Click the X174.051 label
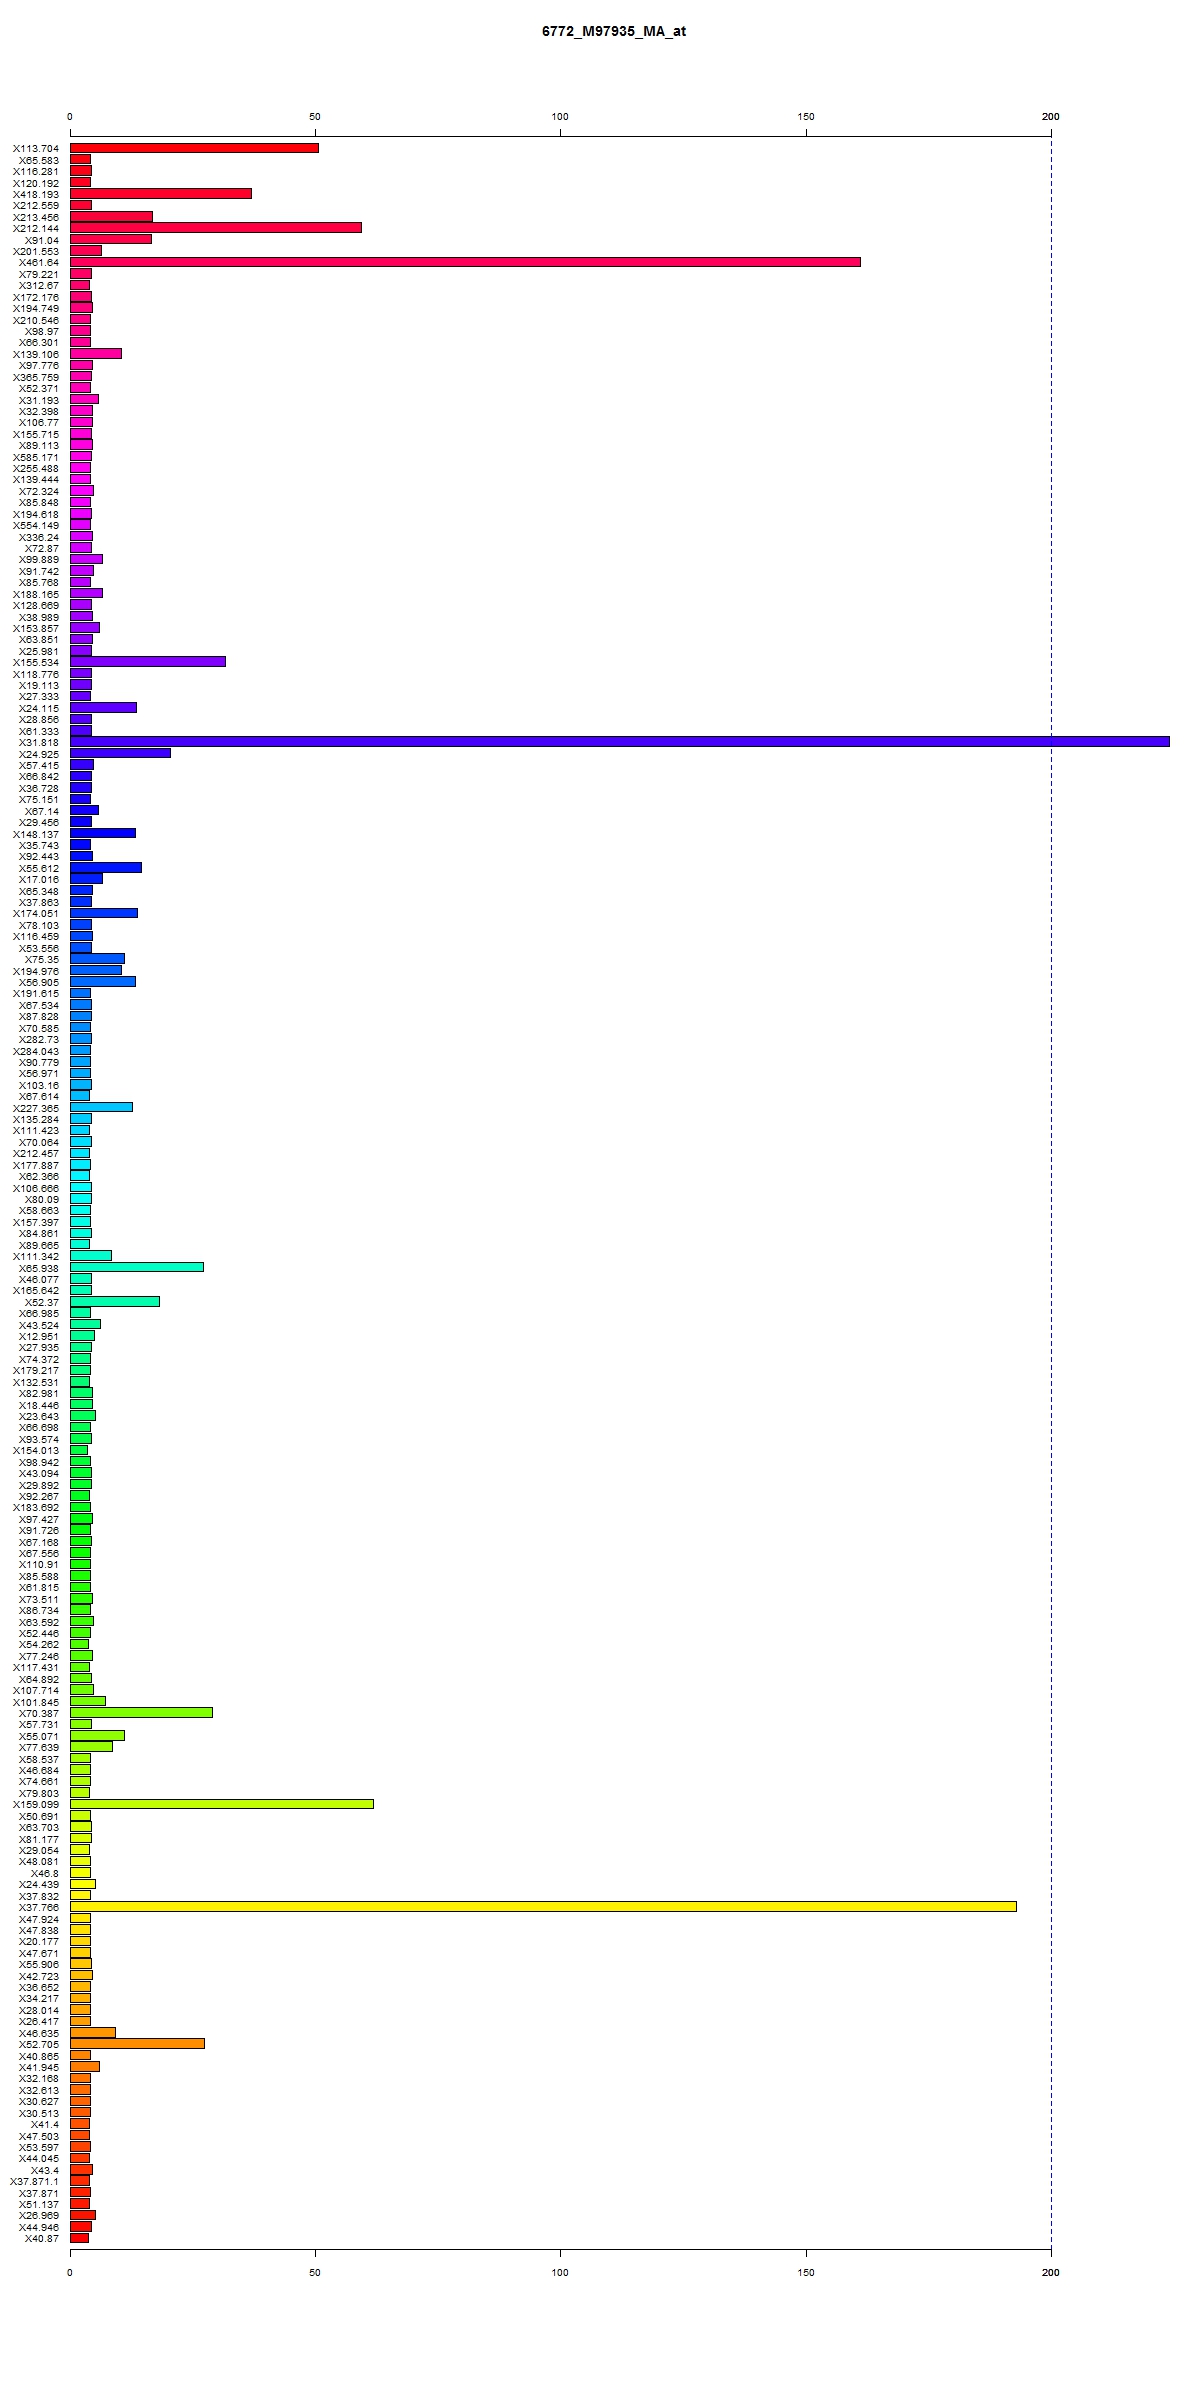1200x2400 pixels. click(x=36, y=913)
